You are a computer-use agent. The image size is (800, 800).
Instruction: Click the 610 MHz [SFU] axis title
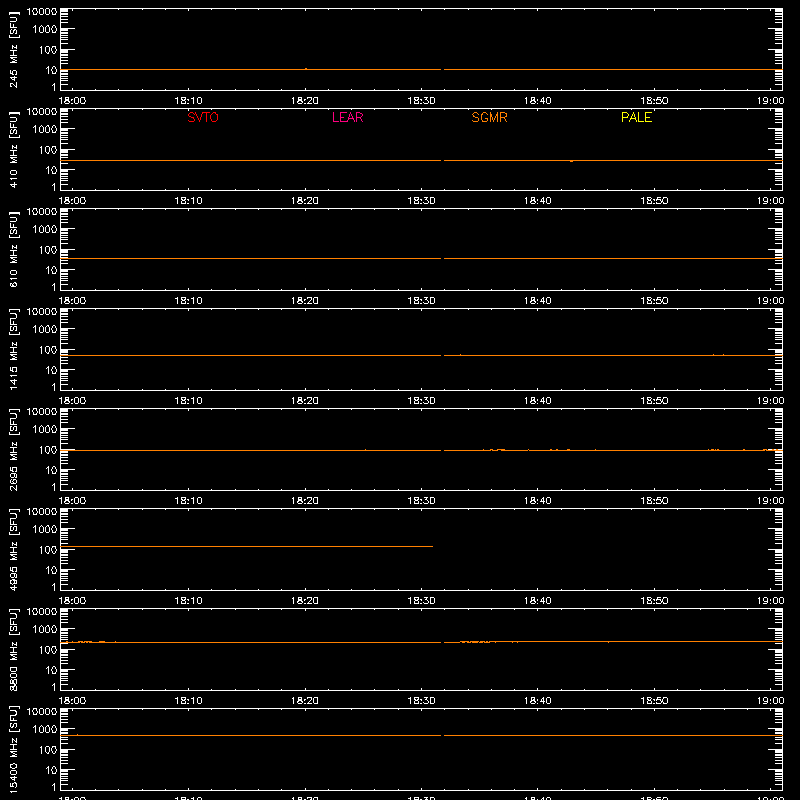pos(13,249)
